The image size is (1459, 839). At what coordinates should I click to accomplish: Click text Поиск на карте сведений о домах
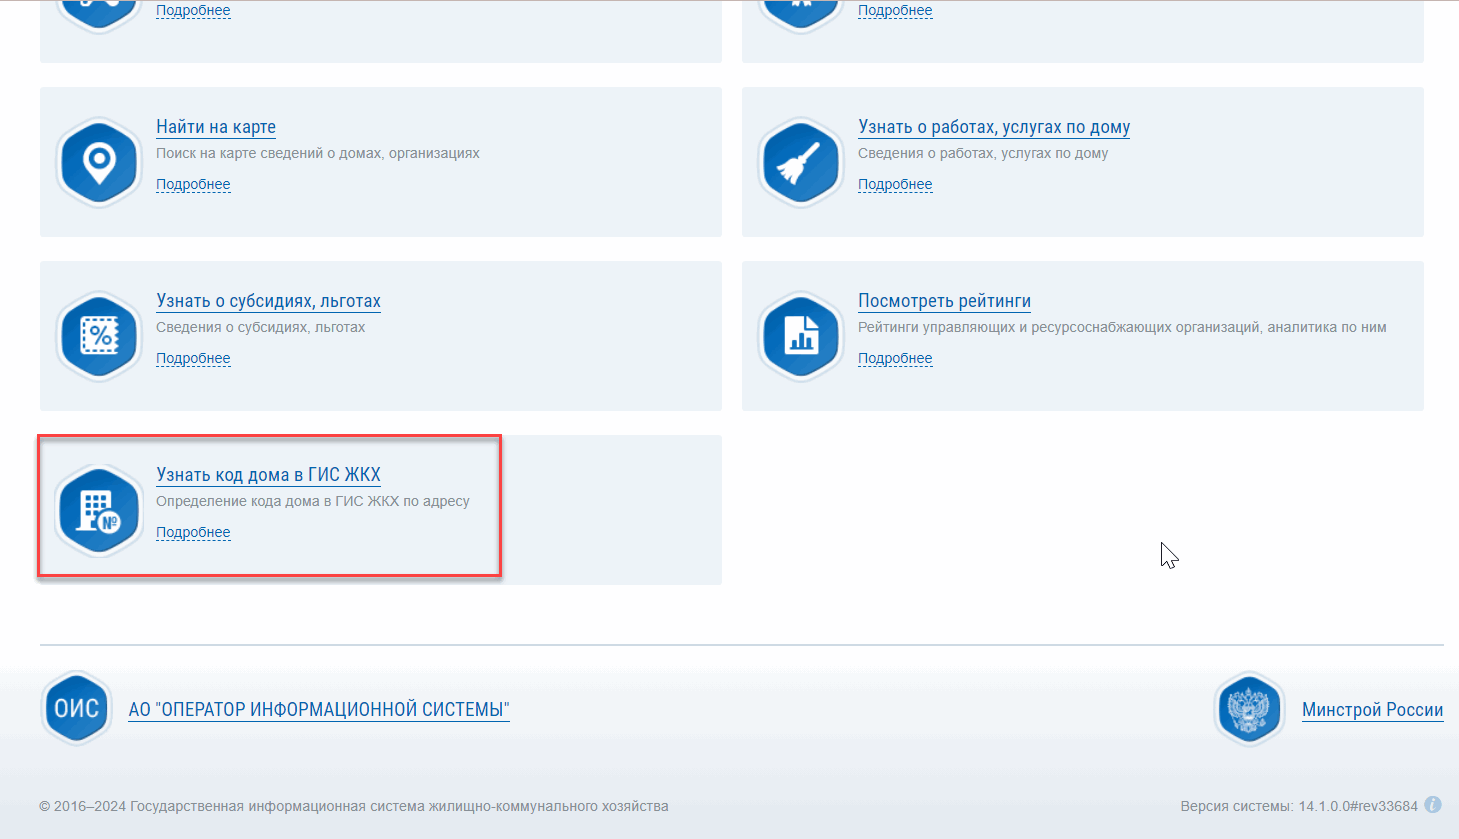coord(318,153)
